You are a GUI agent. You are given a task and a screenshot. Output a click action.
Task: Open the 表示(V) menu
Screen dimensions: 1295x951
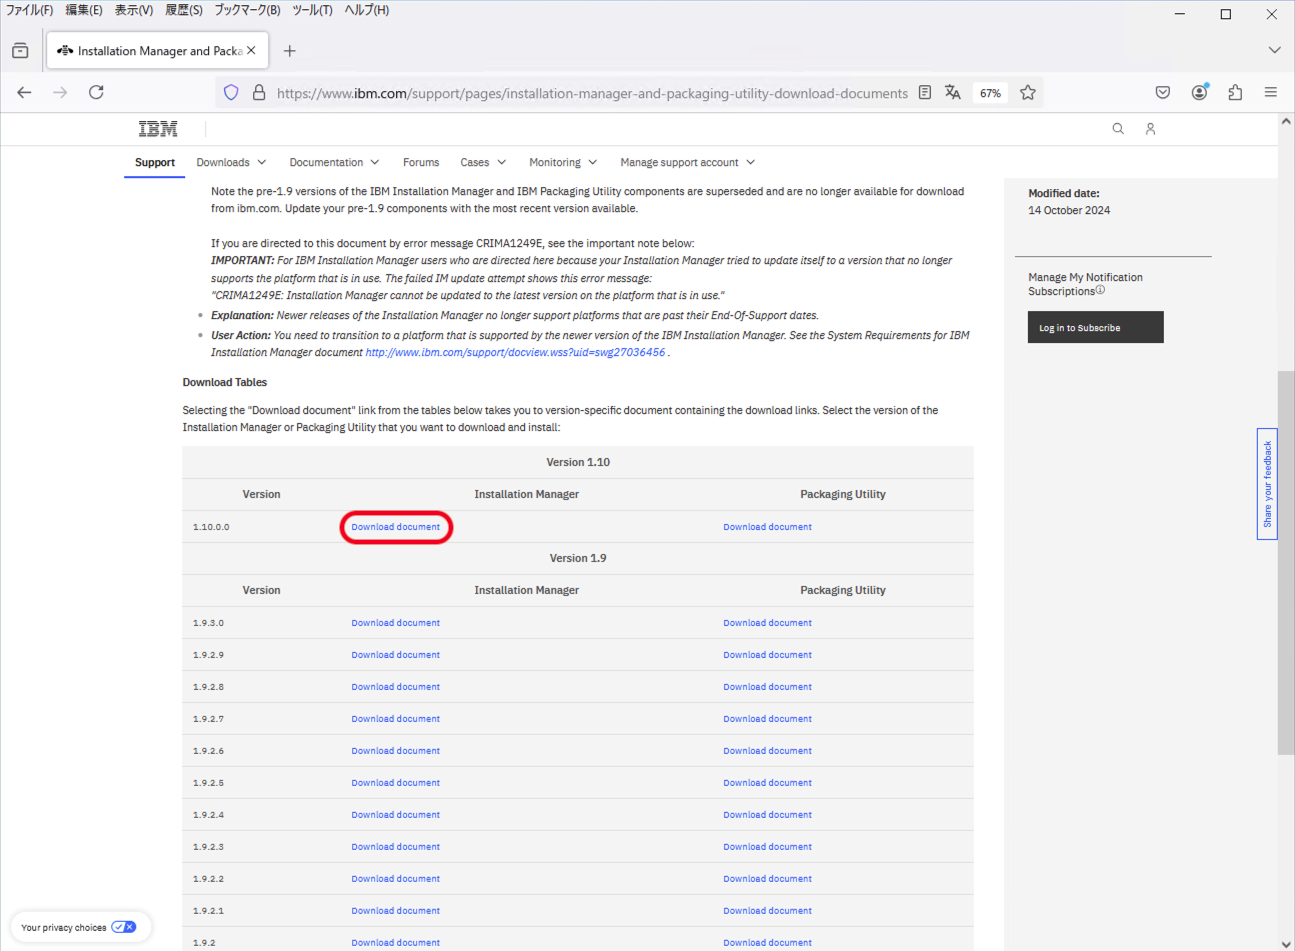click(x=134, y=10)
